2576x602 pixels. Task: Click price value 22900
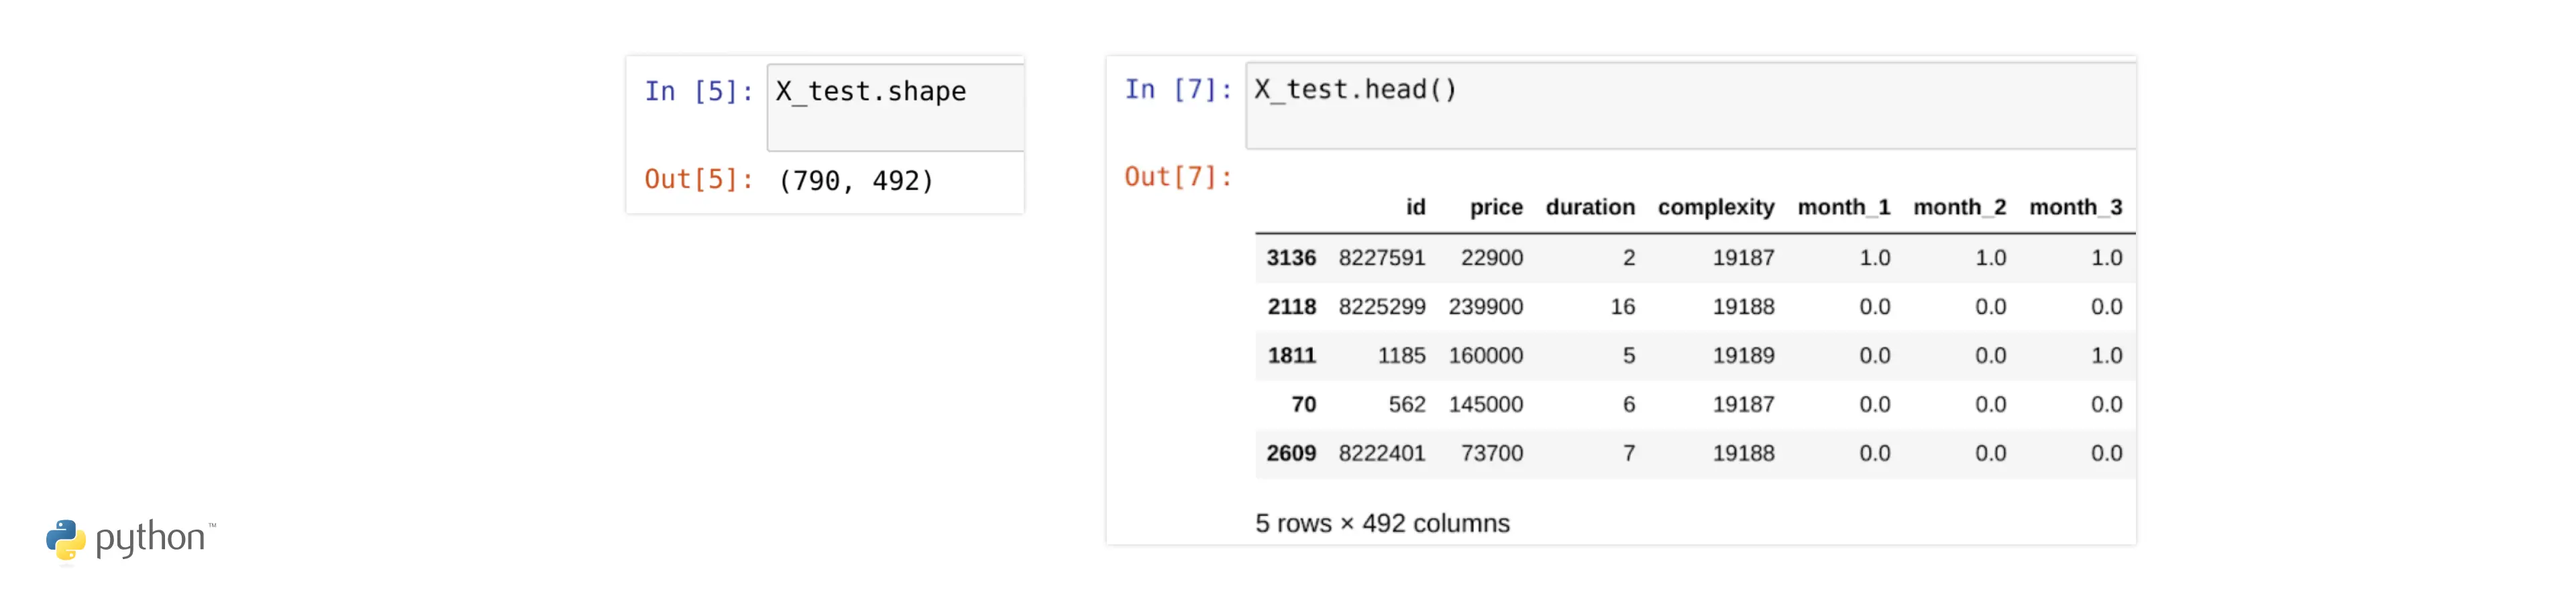pyautogui.click(x=1492, y=258)
